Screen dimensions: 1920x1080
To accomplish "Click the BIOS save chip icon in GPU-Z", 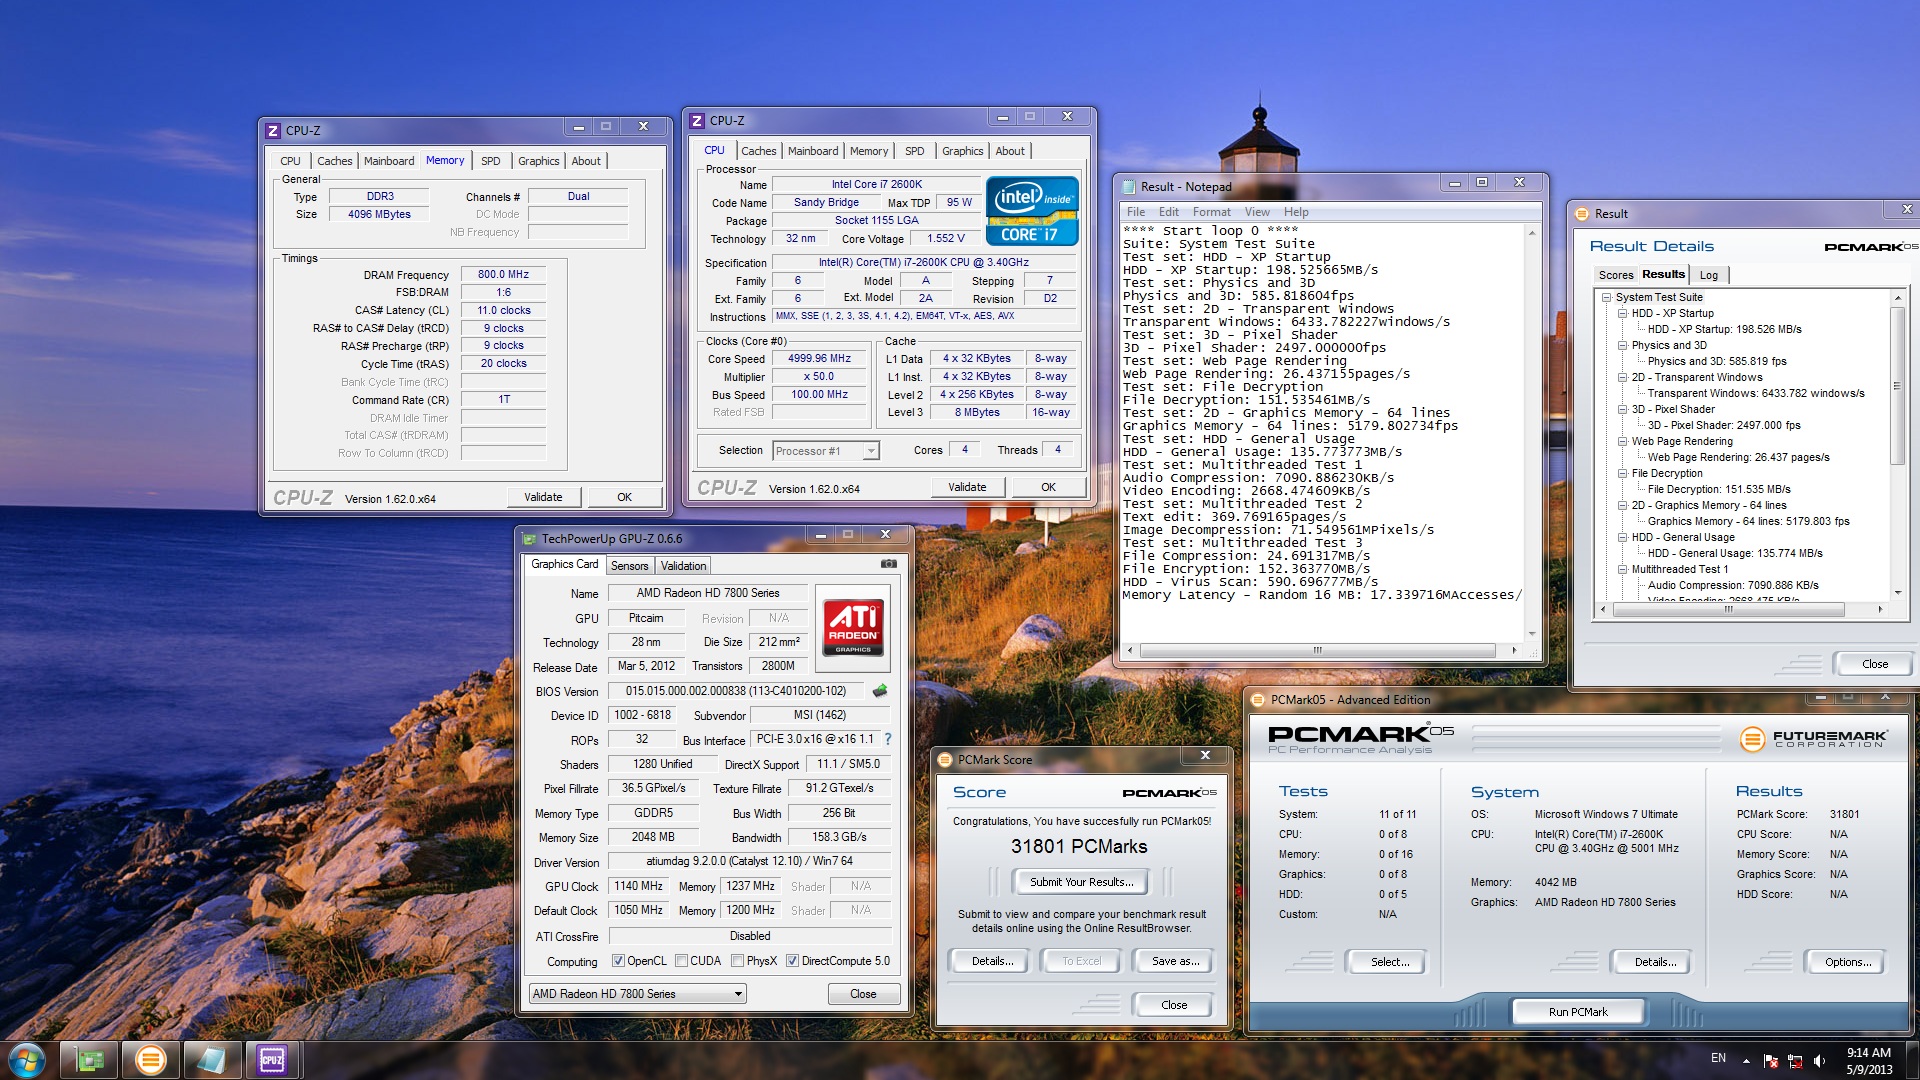I will pos(880,691).
